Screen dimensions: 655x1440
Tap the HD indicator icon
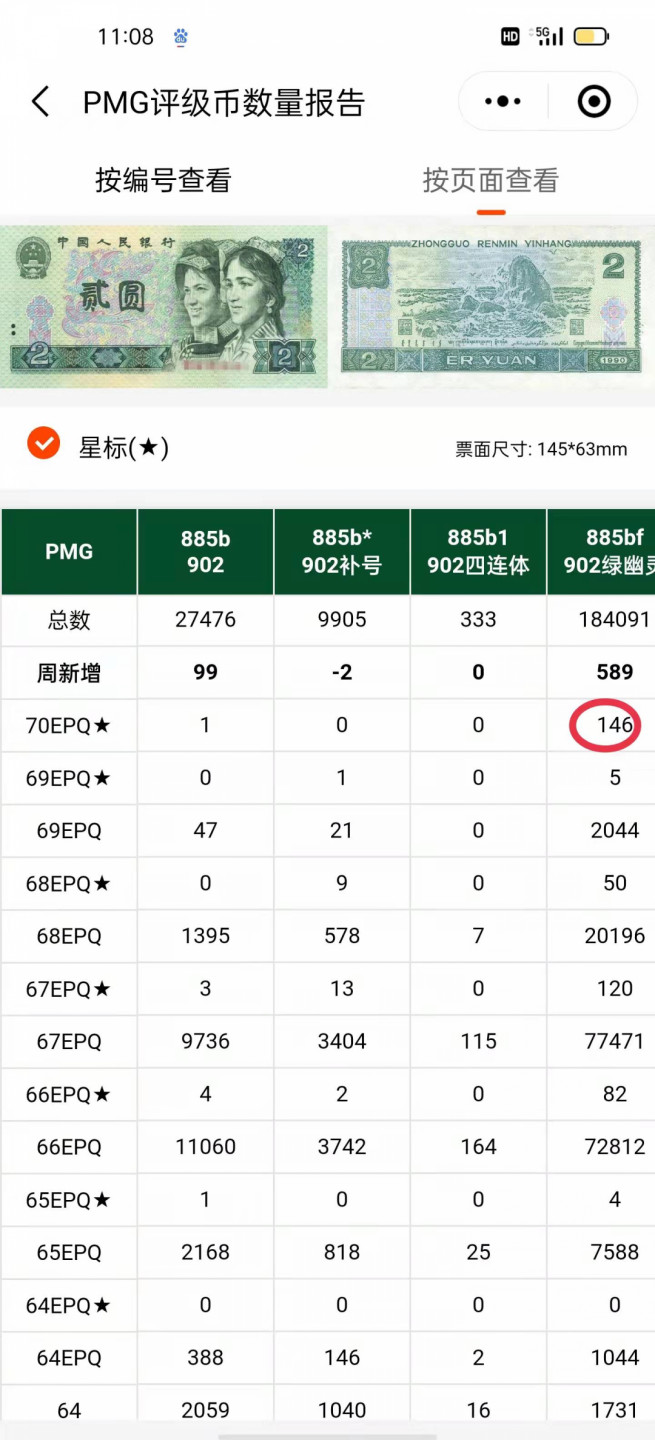click(510, 37)
